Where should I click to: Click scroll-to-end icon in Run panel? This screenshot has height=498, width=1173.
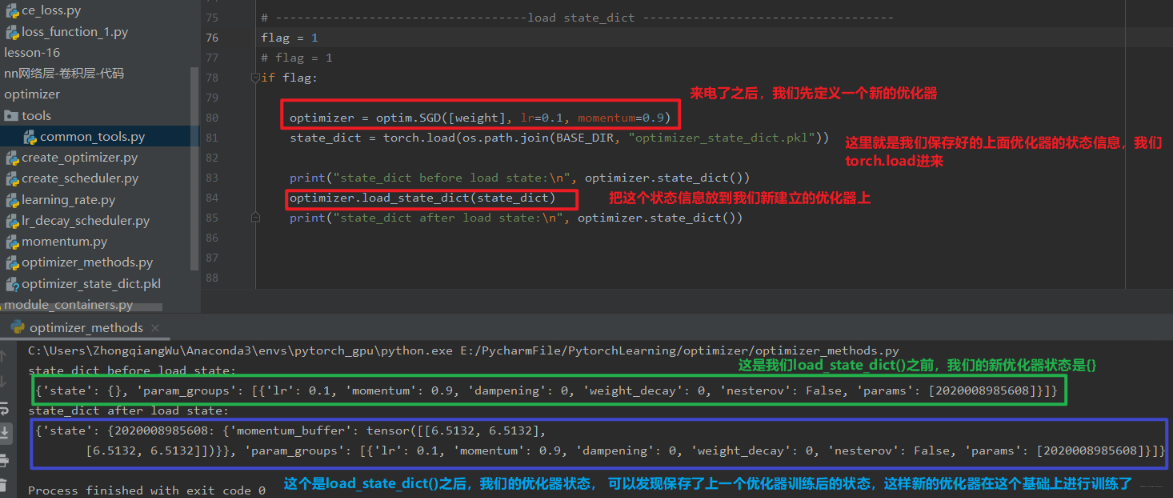pyautogui.click(x=4, y=432)
